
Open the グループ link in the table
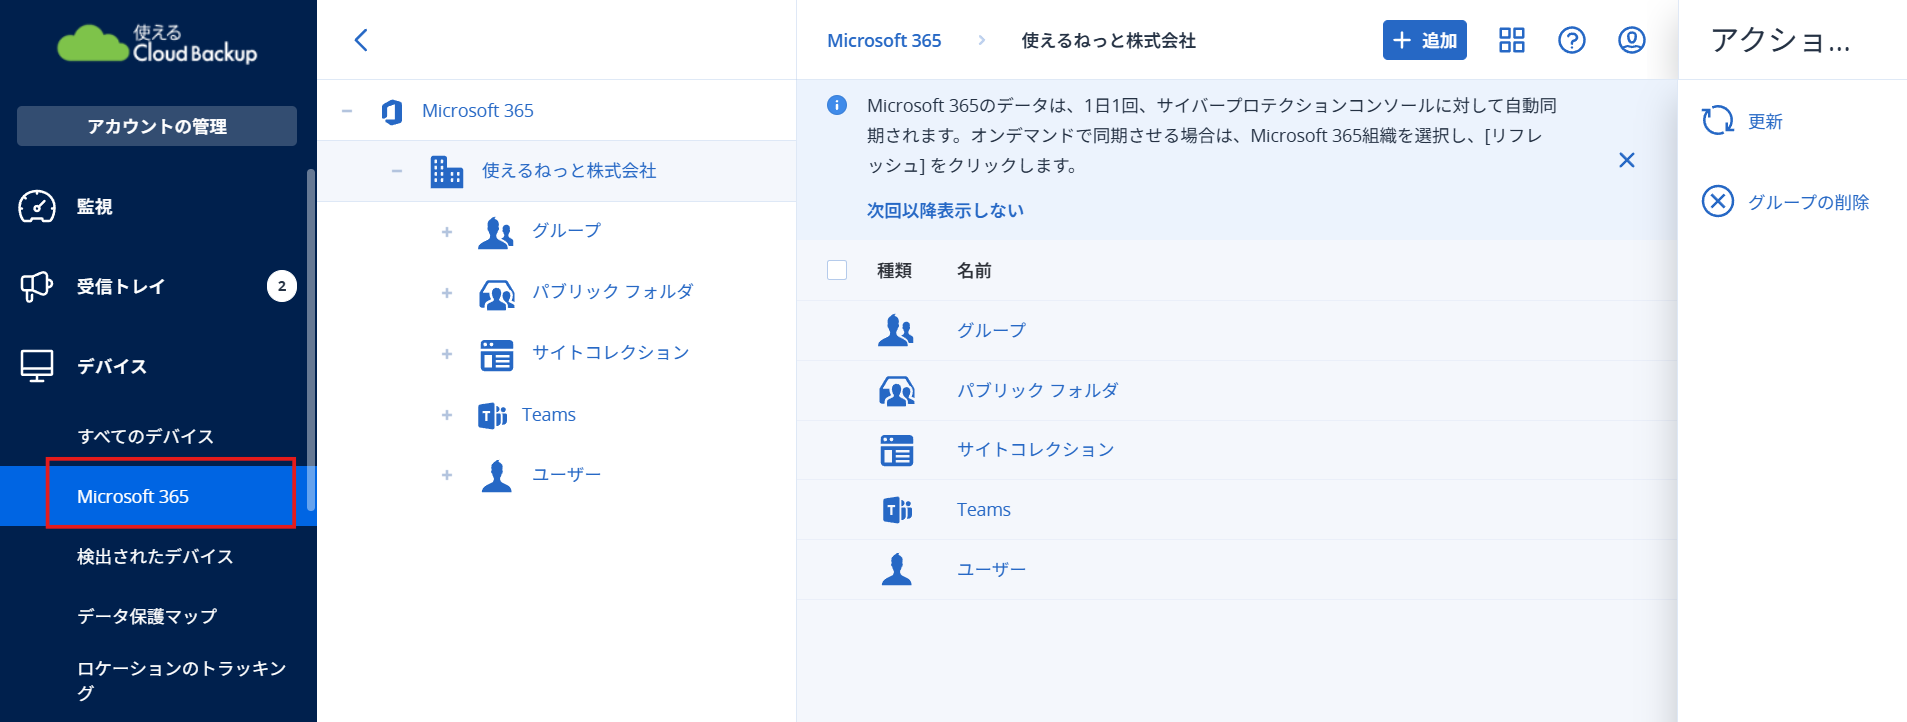991,330
